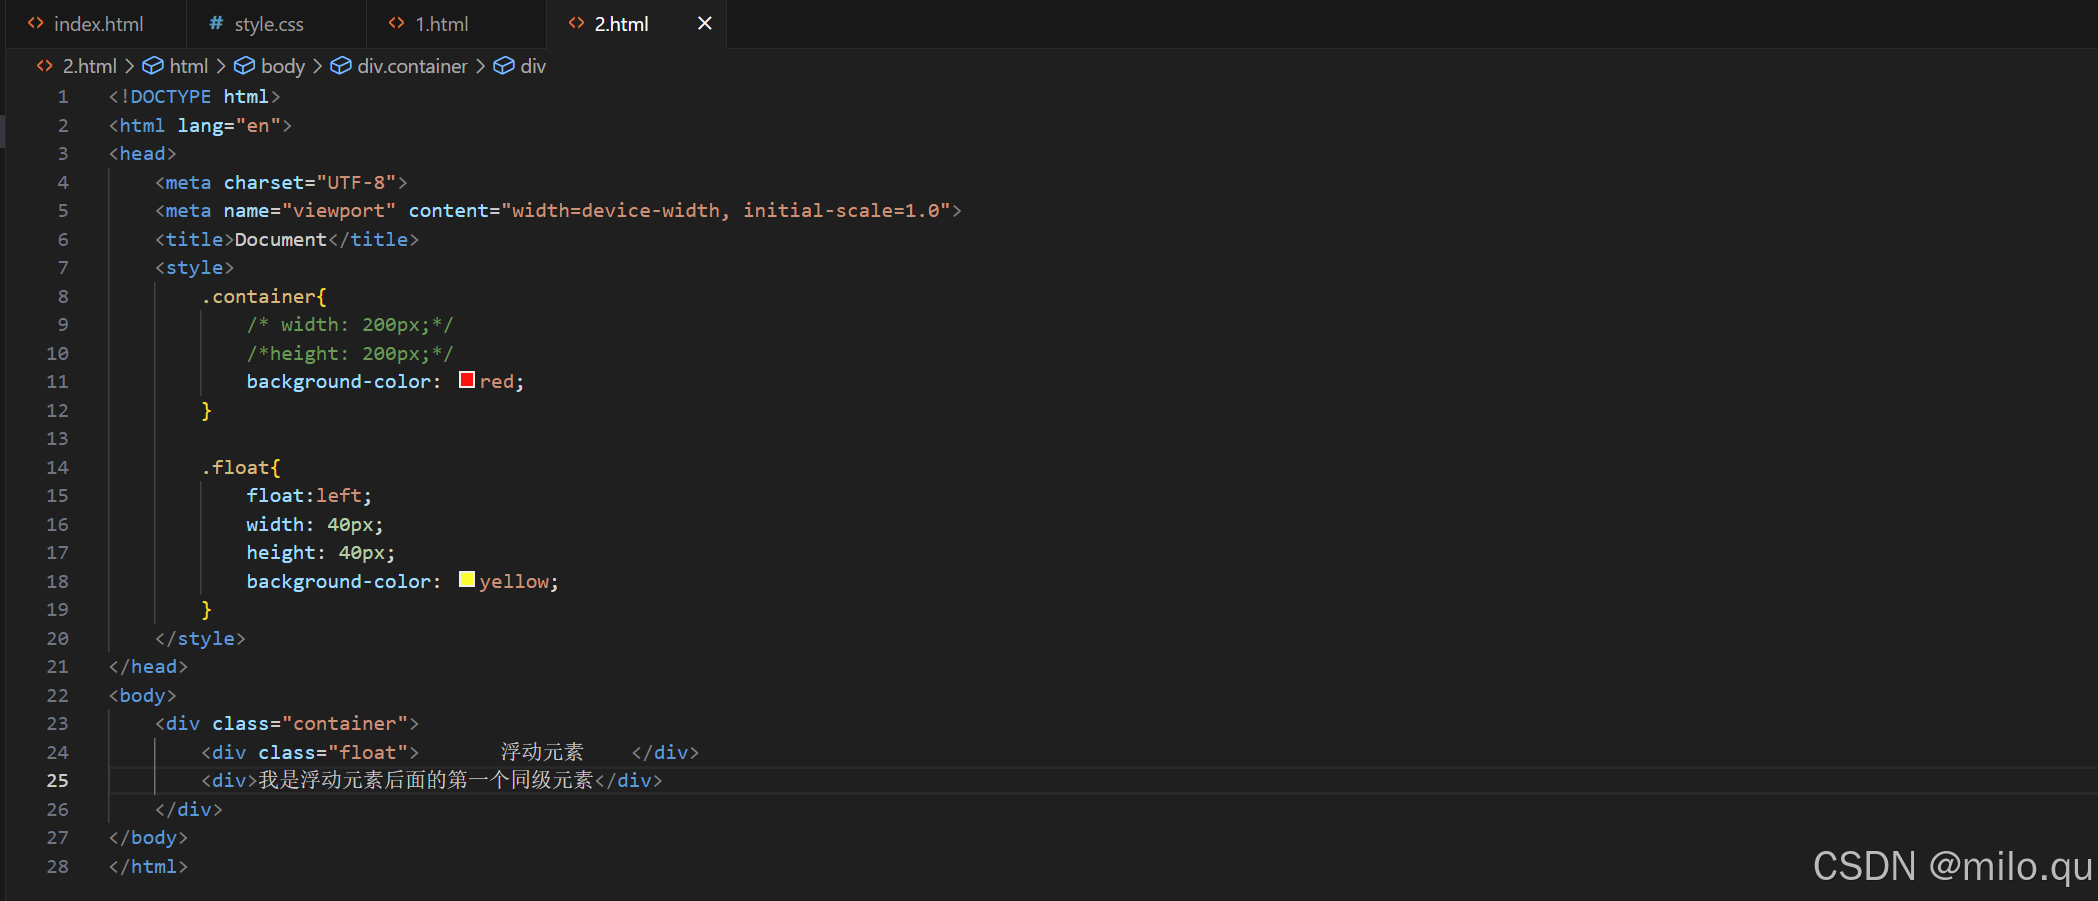Viewport: 2098px width, 901px height.
Task: Click the charset="UTF-8" attribute
Action: click(x=310, y=183)
